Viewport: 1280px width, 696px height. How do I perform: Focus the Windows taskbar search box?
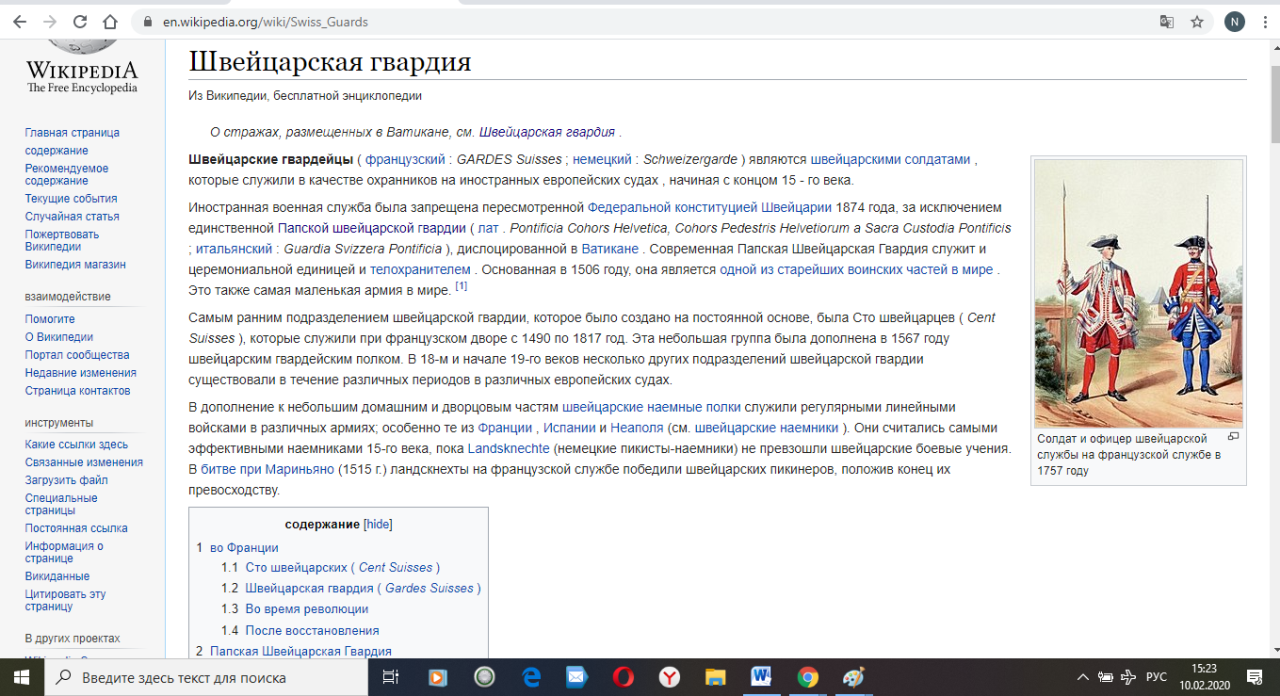207,677
